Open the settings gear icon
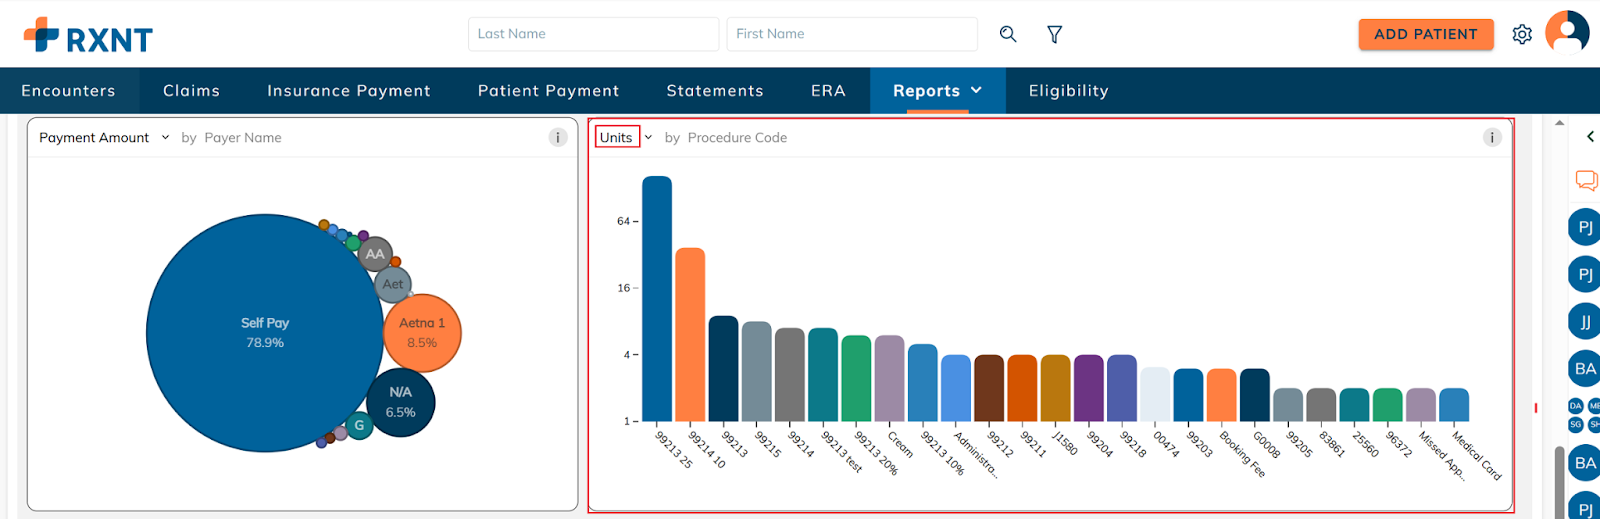 coord(1522,34)
